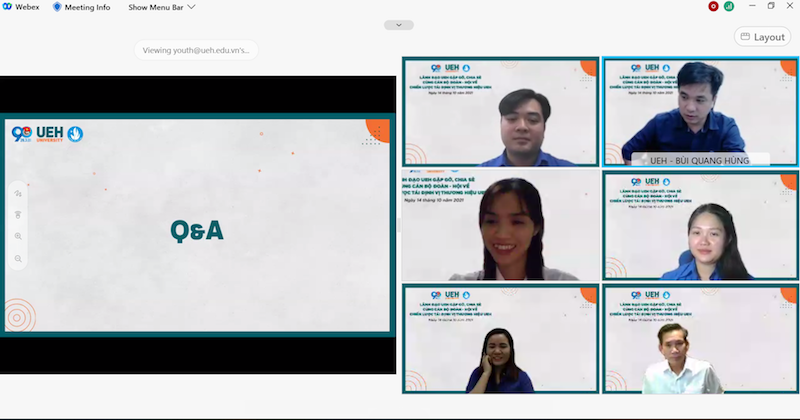Click the Q&A text on the shared slide

(x=197, y=230)
